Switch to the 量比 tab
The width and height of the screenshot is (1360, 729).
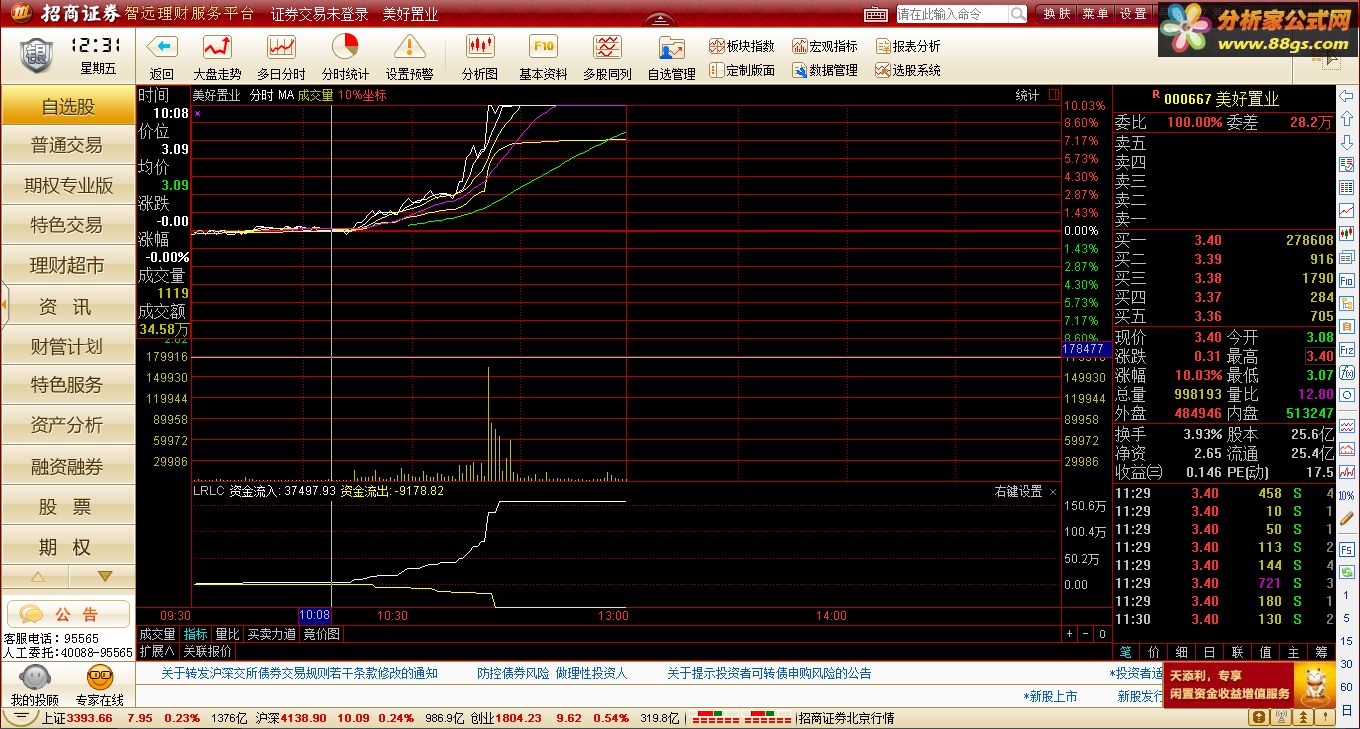(228, 634)
